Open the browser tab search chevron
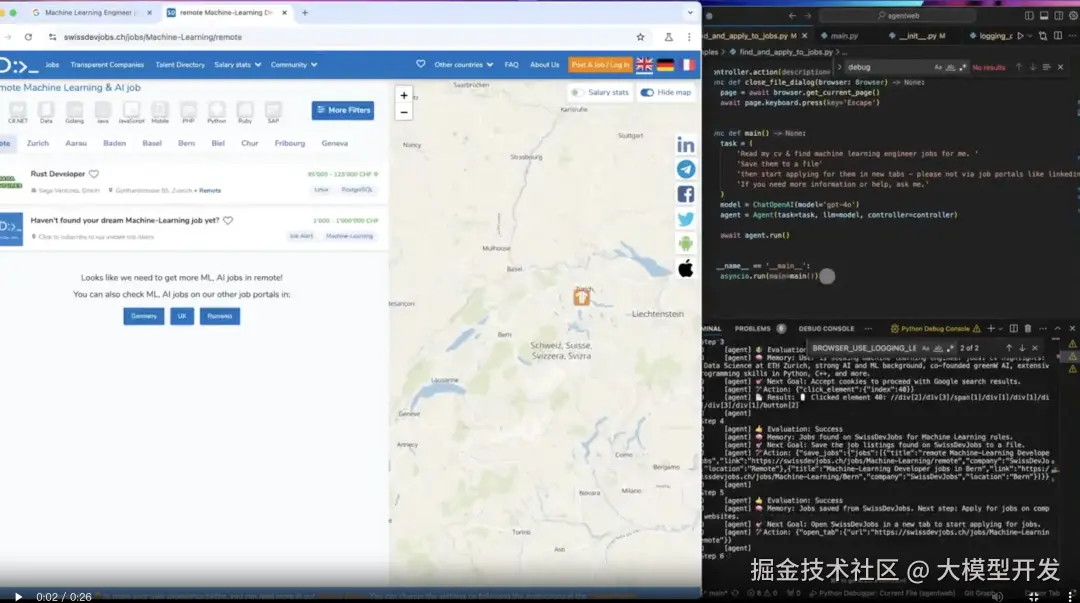 690,12
